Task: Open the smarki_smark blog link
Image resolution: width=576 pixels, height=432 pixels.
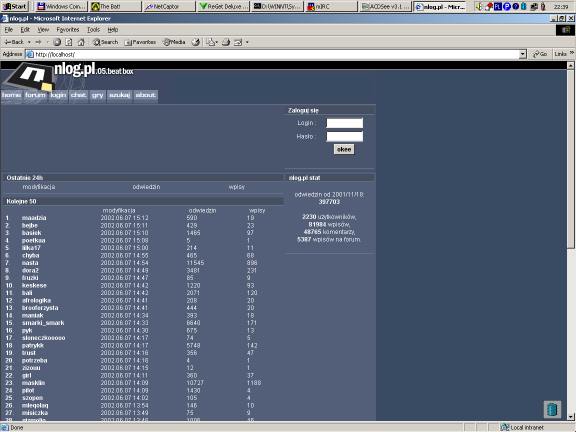Action: (43, 323)
